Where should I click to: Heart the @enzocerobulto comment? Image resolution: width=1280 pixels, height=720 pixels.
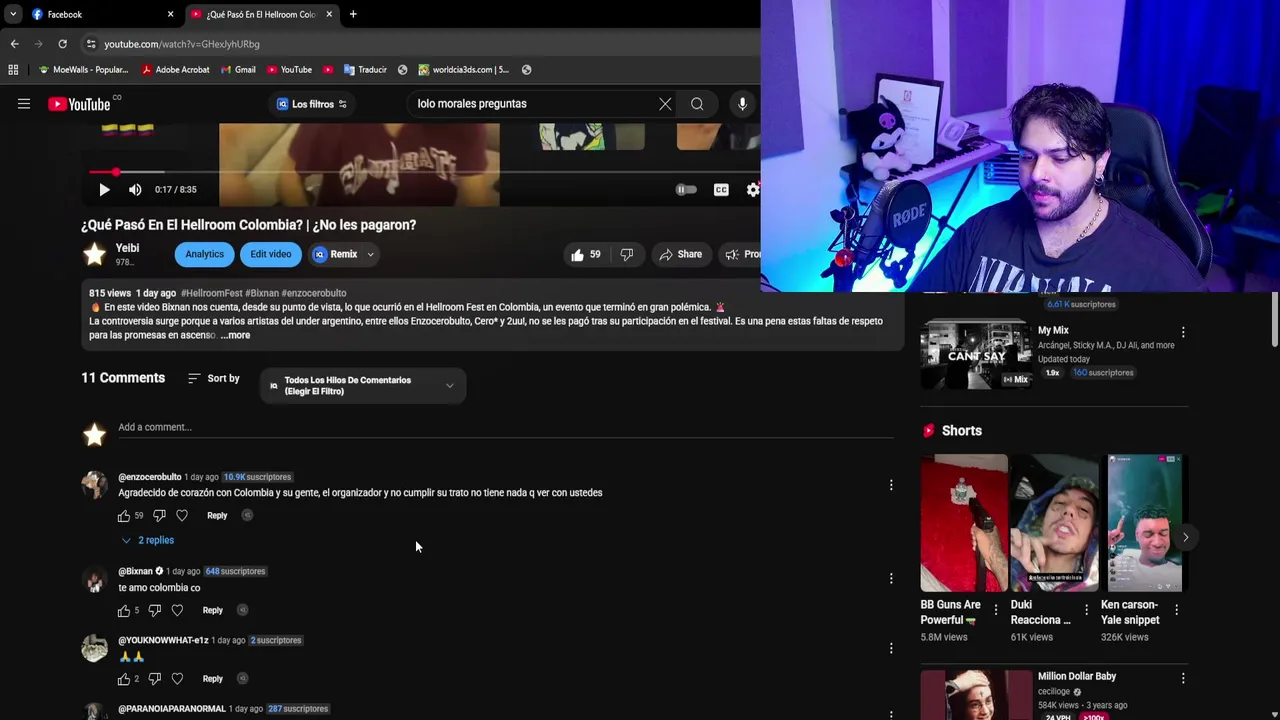(182, 516)
